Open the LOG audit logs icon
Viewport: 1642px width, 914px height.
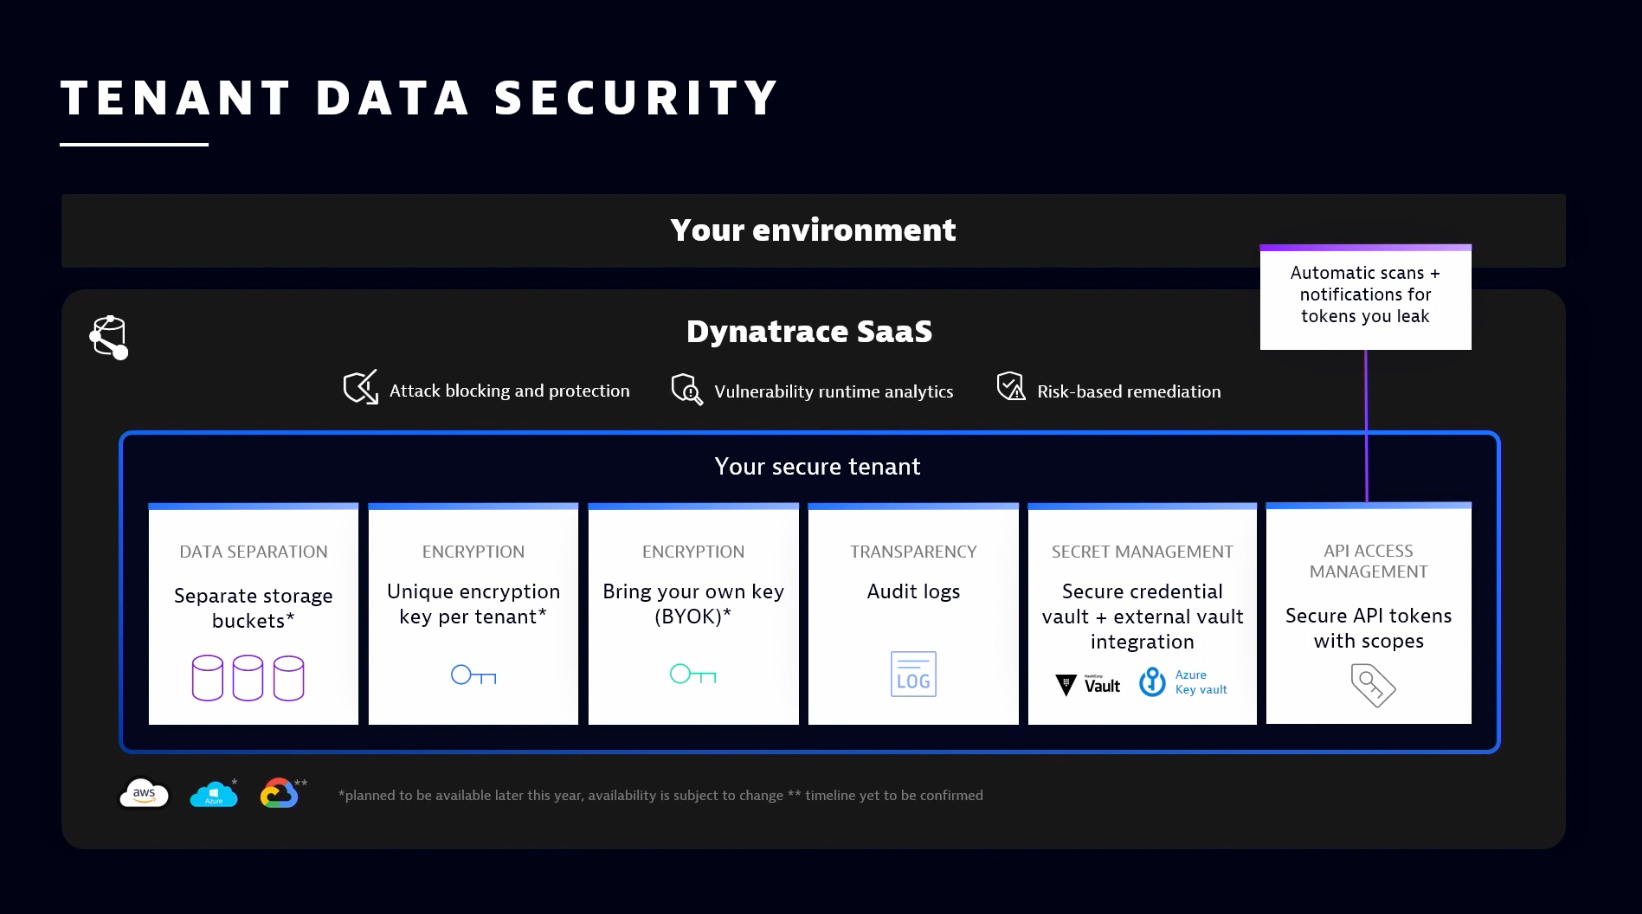pyautogui.click(x=912, y=673)
